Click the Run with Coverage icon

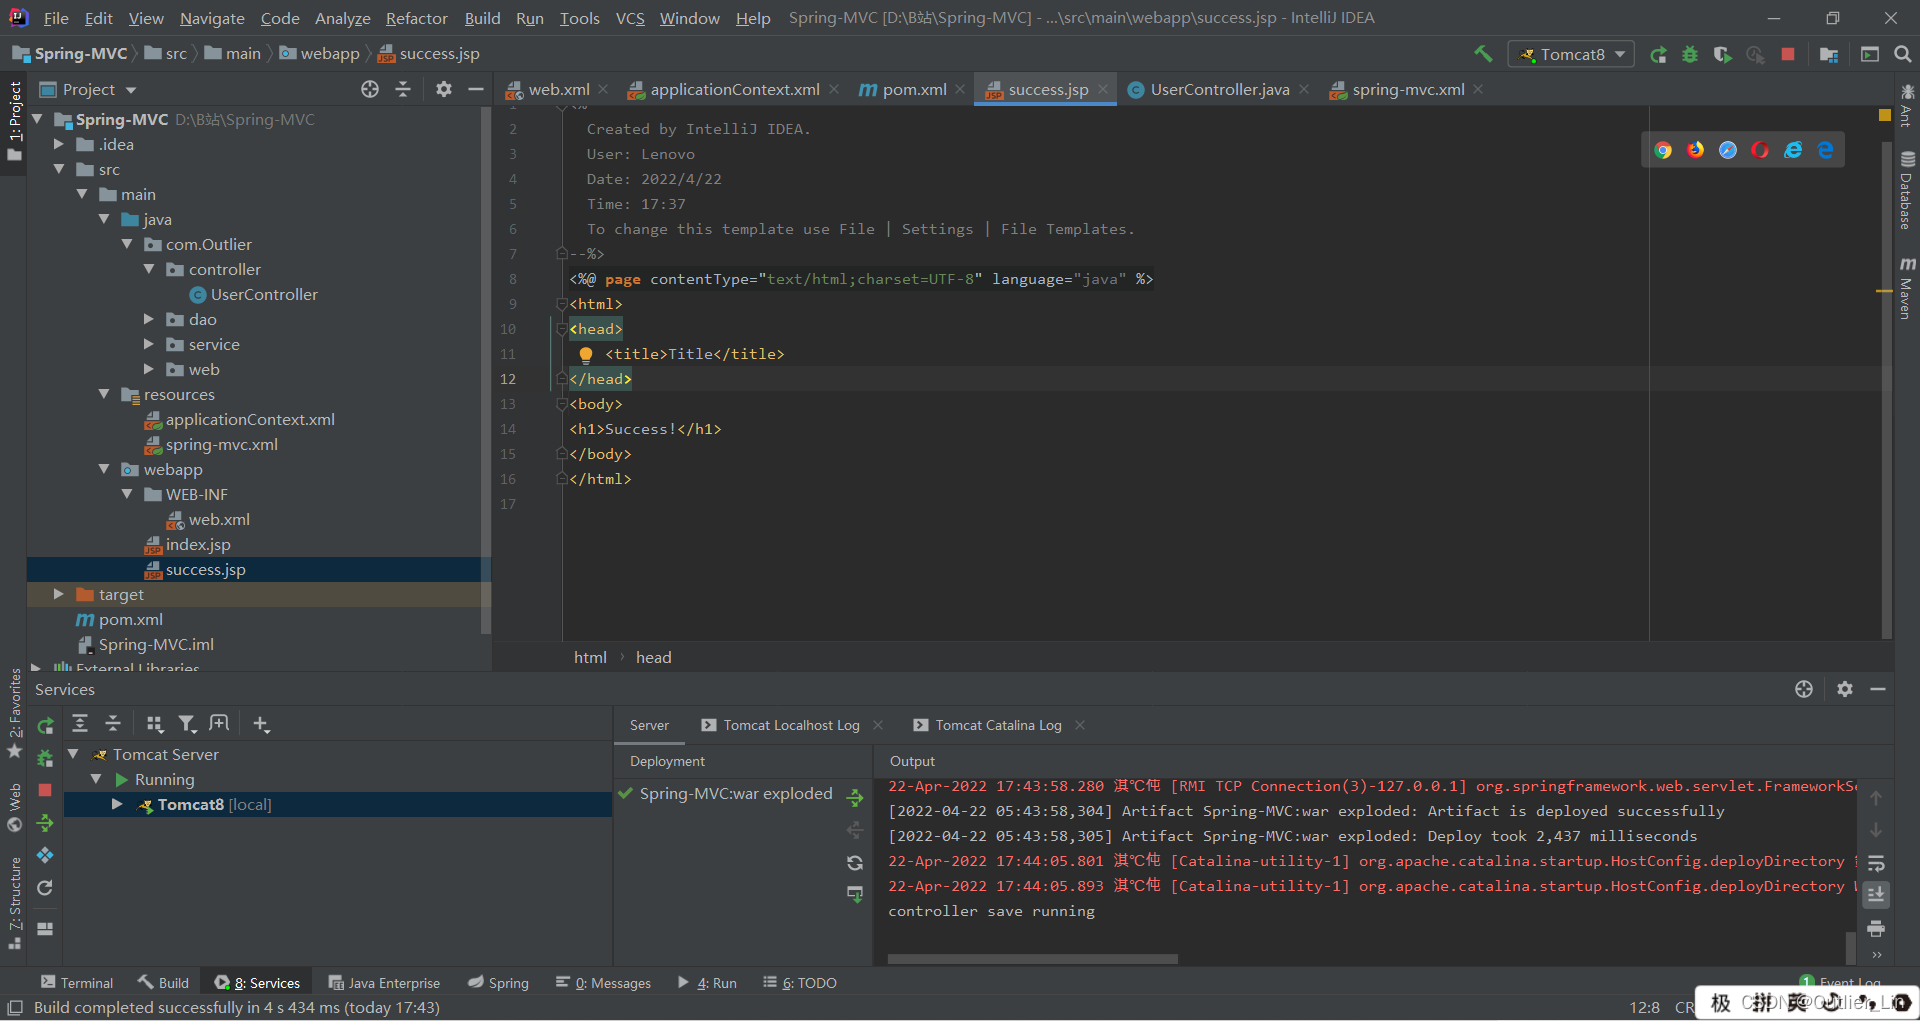click(1722, 55)
